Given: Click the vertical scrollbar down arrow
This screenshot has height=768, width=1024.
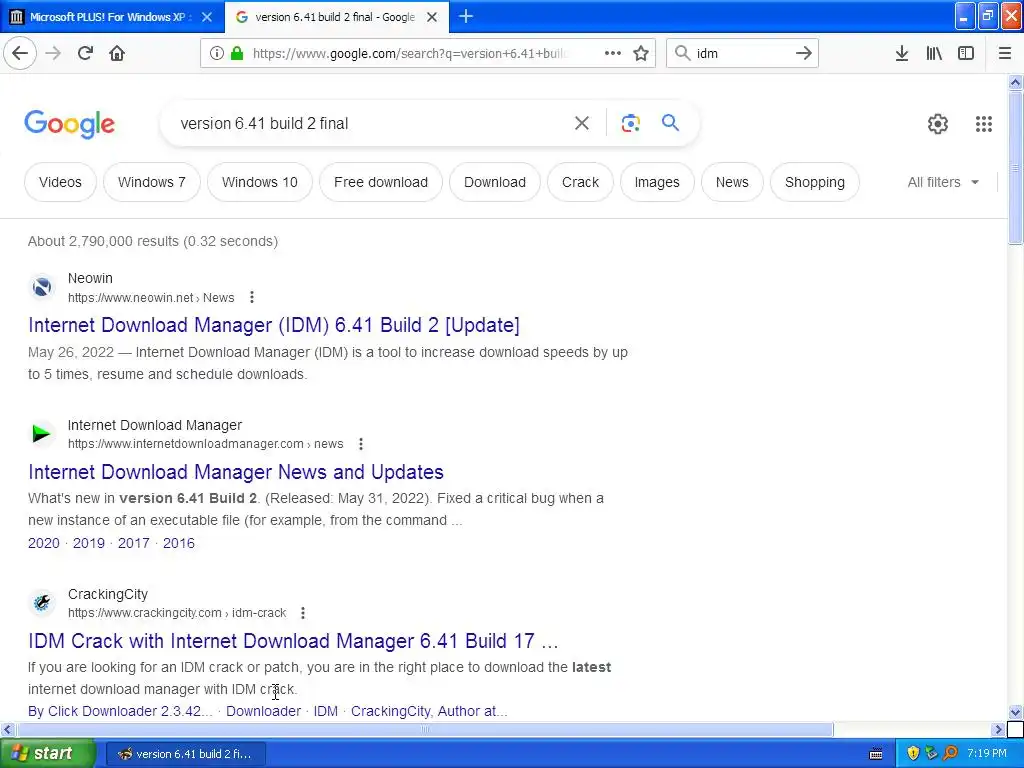Looking at the screenshot, I should [x=1015, y=712].
